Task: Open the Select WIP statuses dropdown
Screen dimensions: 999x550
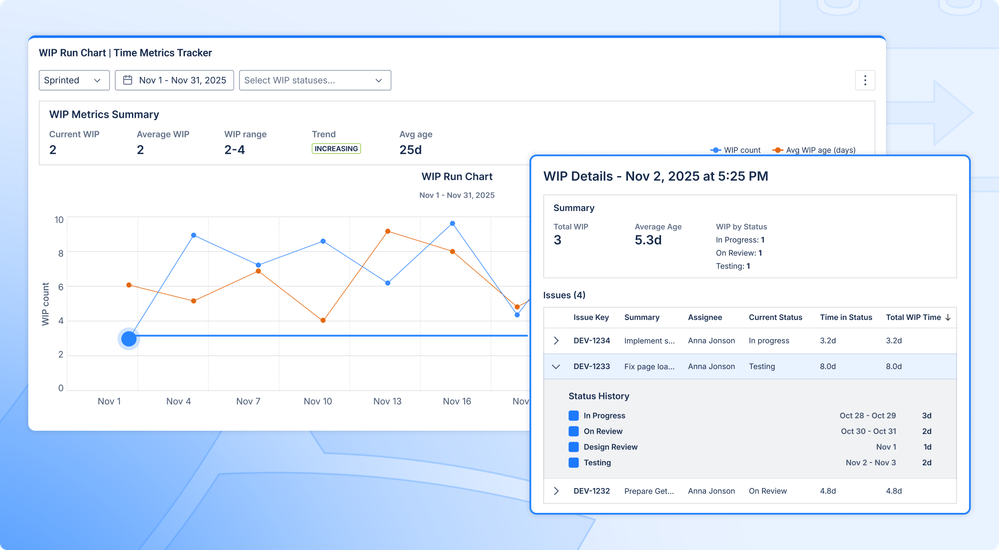Action: (315, 80)
